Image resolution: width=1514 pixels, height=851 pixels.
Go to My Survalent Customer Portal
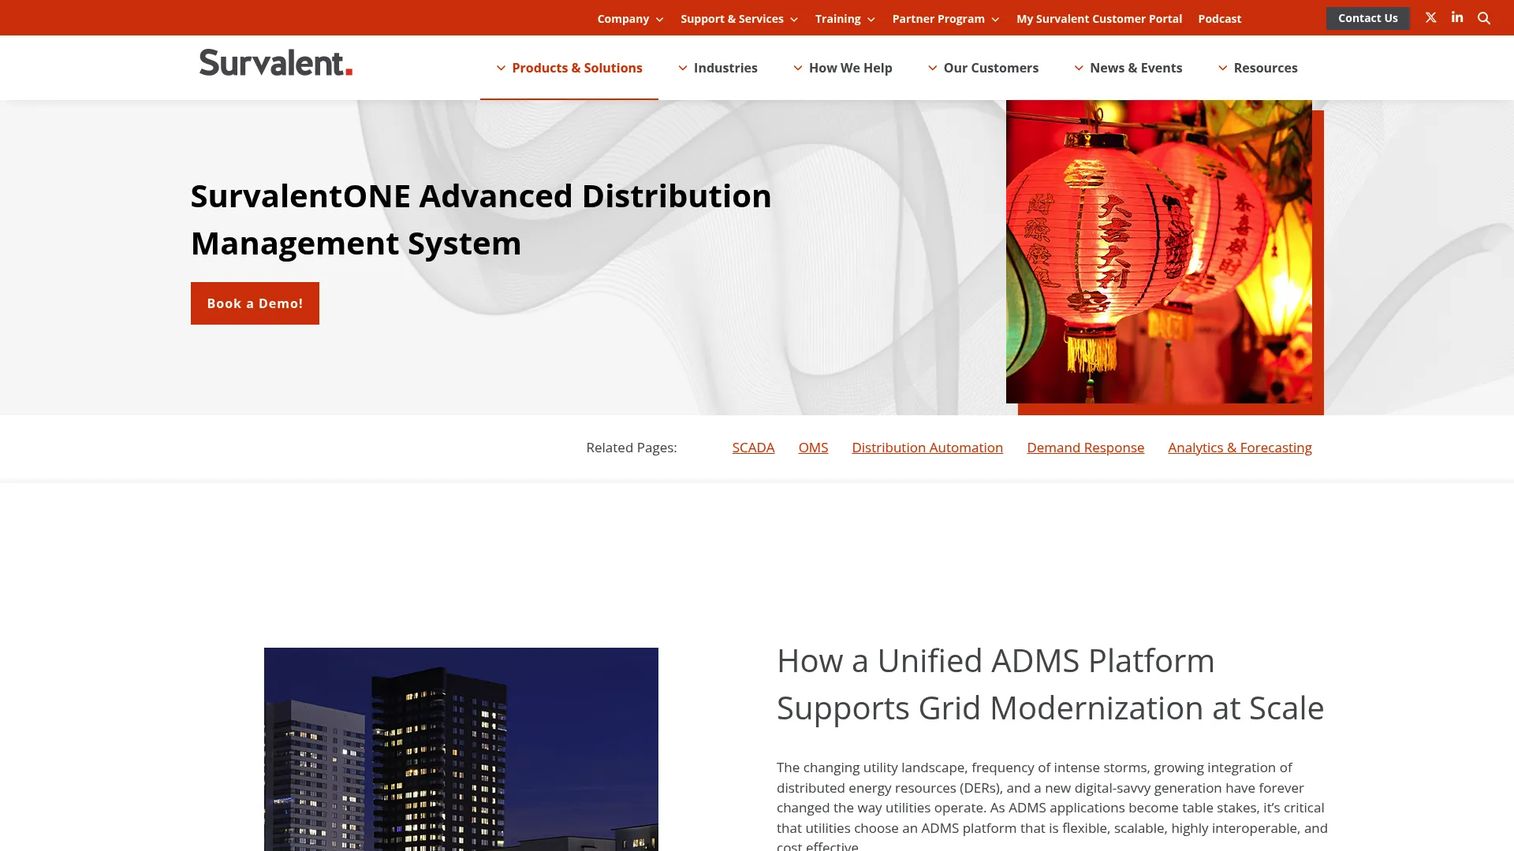1099,19
